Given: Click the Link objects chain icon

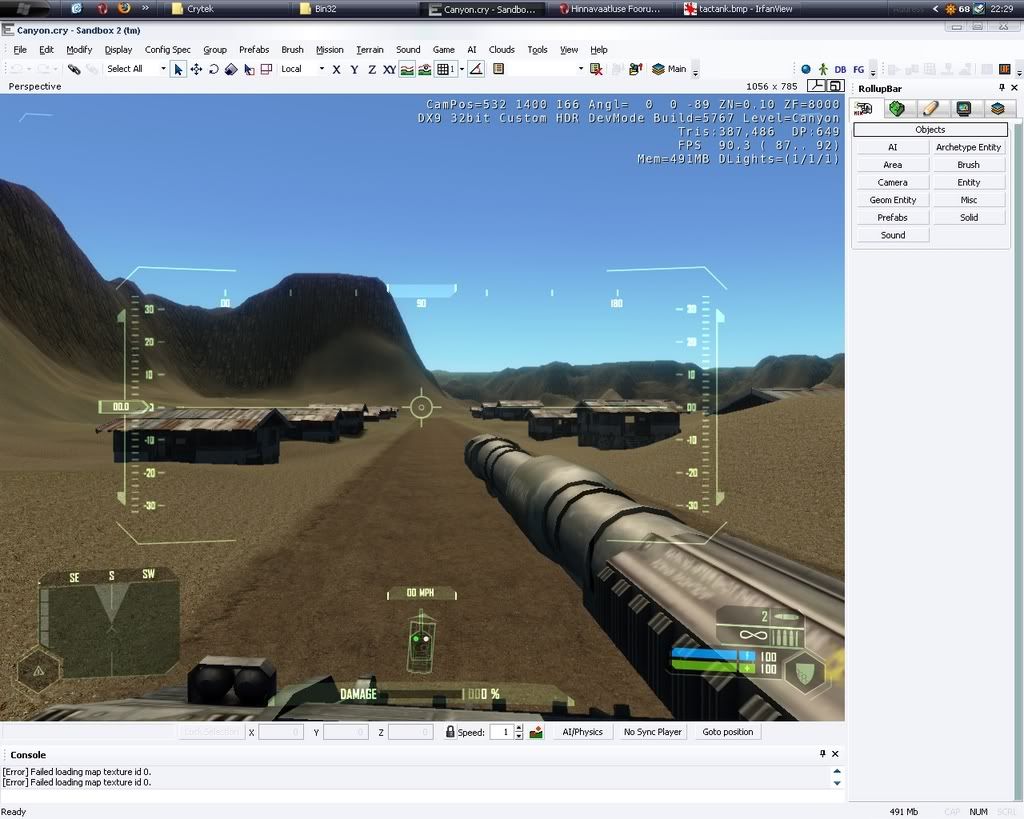Looking at the screenshot, I should [x=74, y=69].
